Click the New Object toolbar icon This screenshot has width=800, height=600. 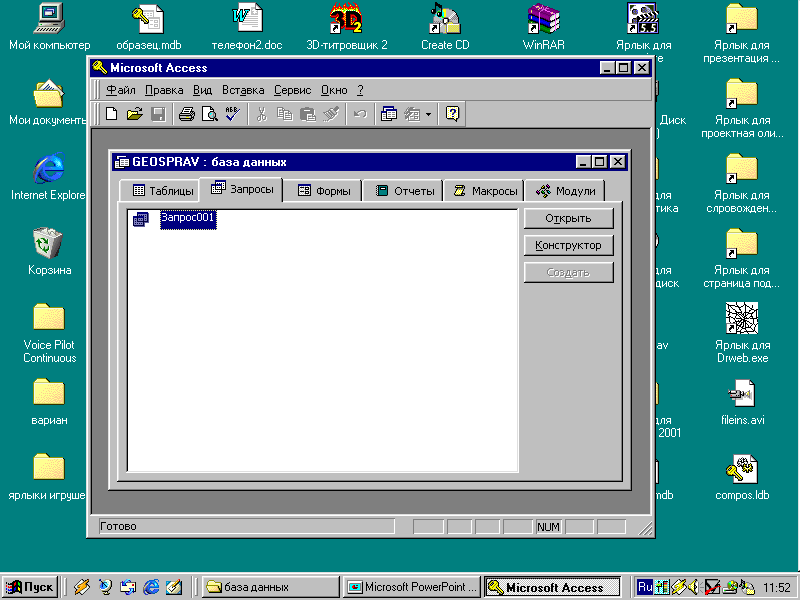point(412,114)
